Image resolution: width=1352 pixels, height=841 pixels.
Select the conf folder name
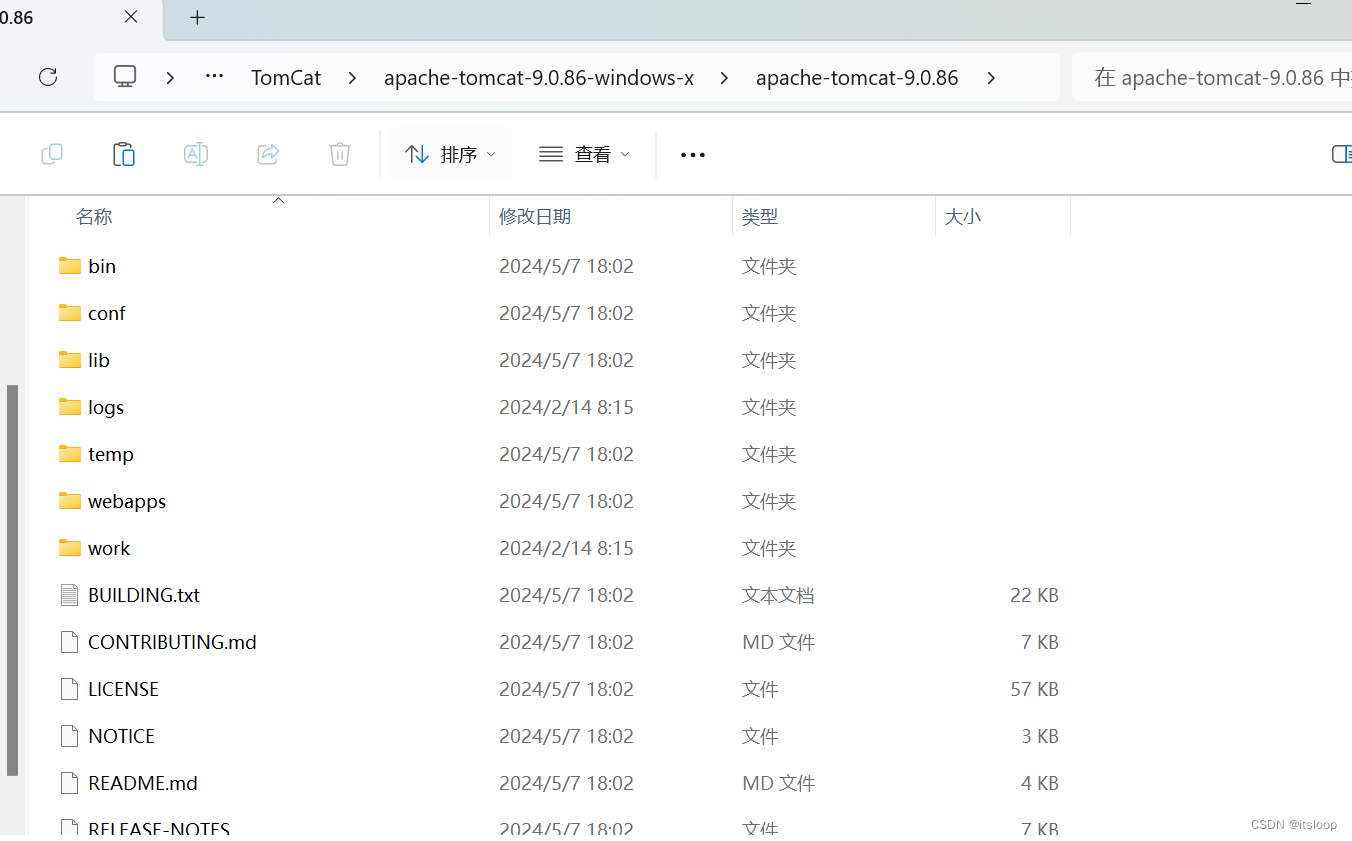pos(107,313)
